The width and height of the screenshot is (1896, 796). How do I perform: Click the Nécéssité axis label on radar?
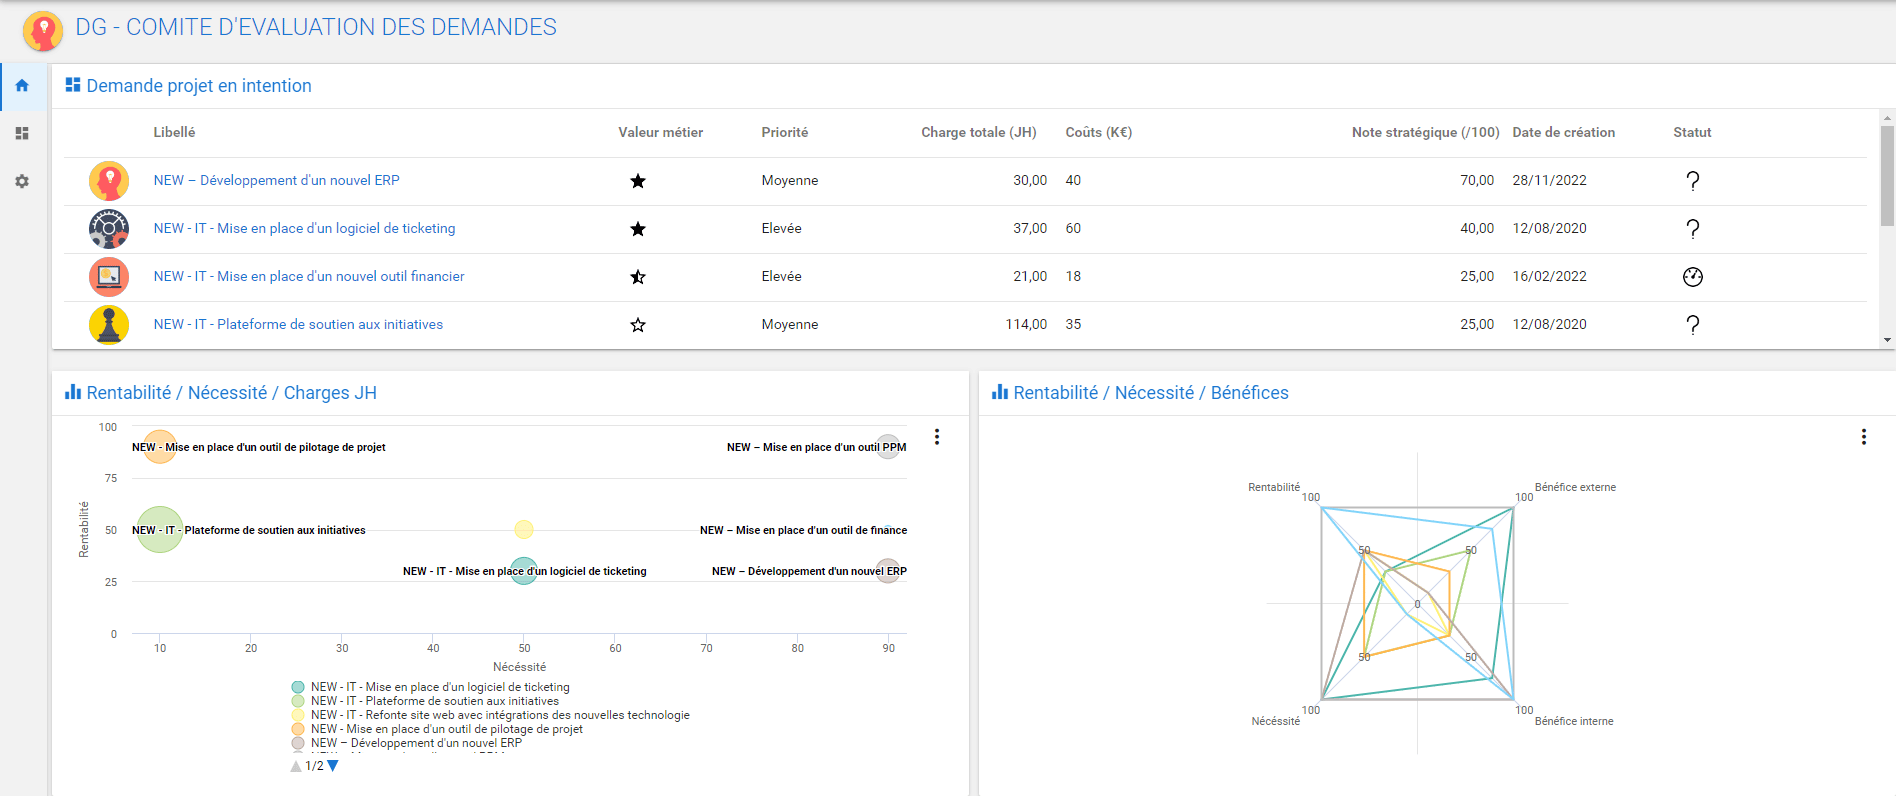(x=1276, y=721)
